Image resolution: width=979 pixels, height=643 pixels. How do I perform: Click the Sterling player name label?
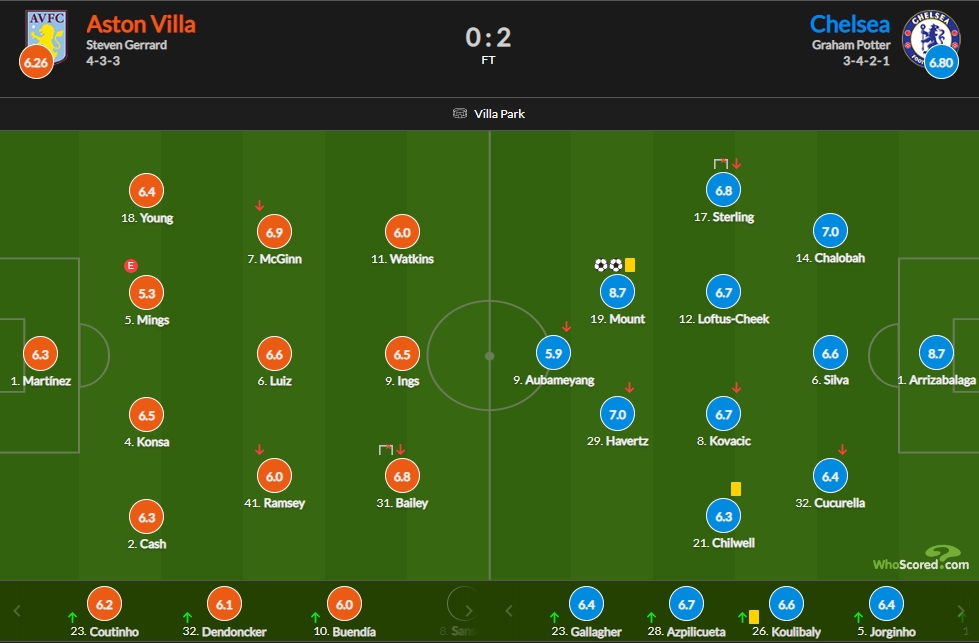(724, 217)
